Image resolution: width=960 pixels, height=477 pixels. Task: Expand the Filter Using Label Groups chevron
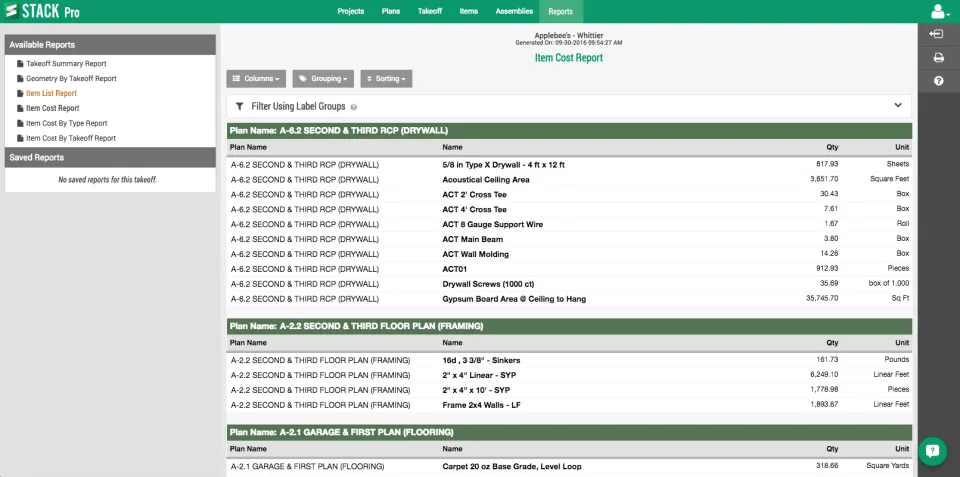tap(898, 105)
